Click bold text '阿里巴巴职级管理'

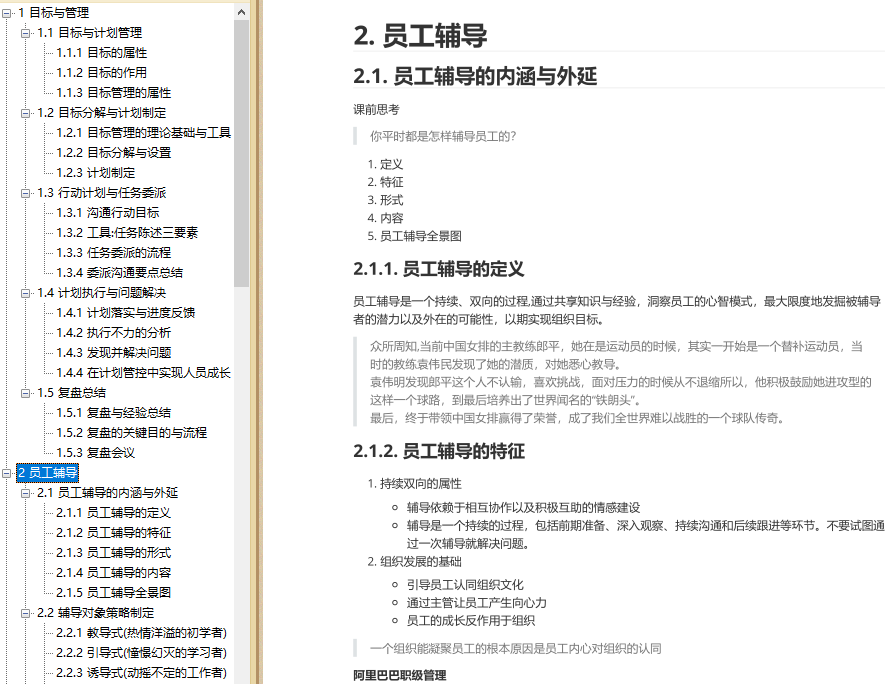coord(400,675)
